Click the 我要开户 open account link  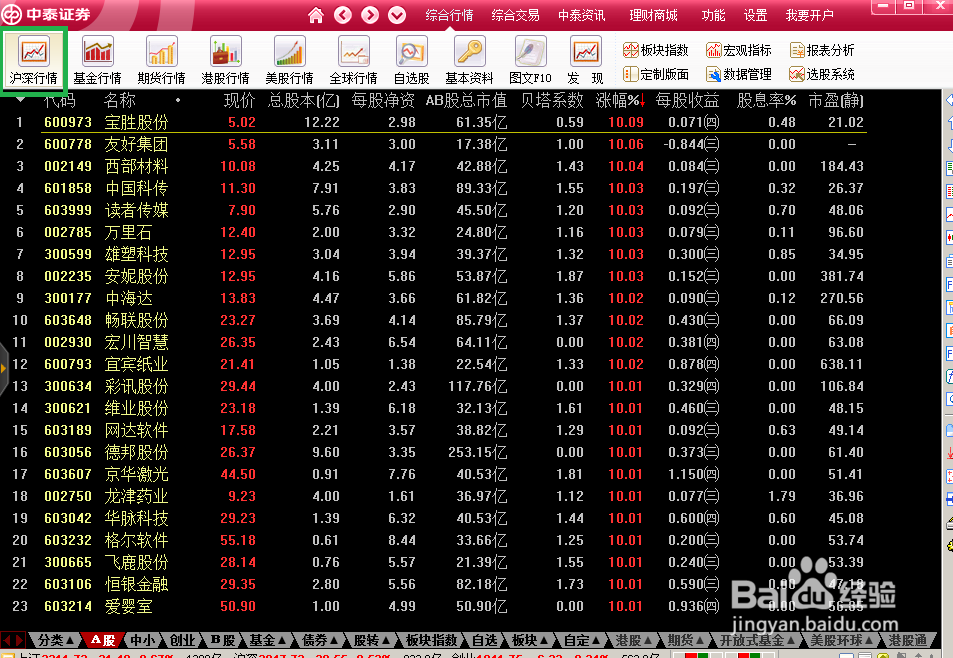coord(810,15)
